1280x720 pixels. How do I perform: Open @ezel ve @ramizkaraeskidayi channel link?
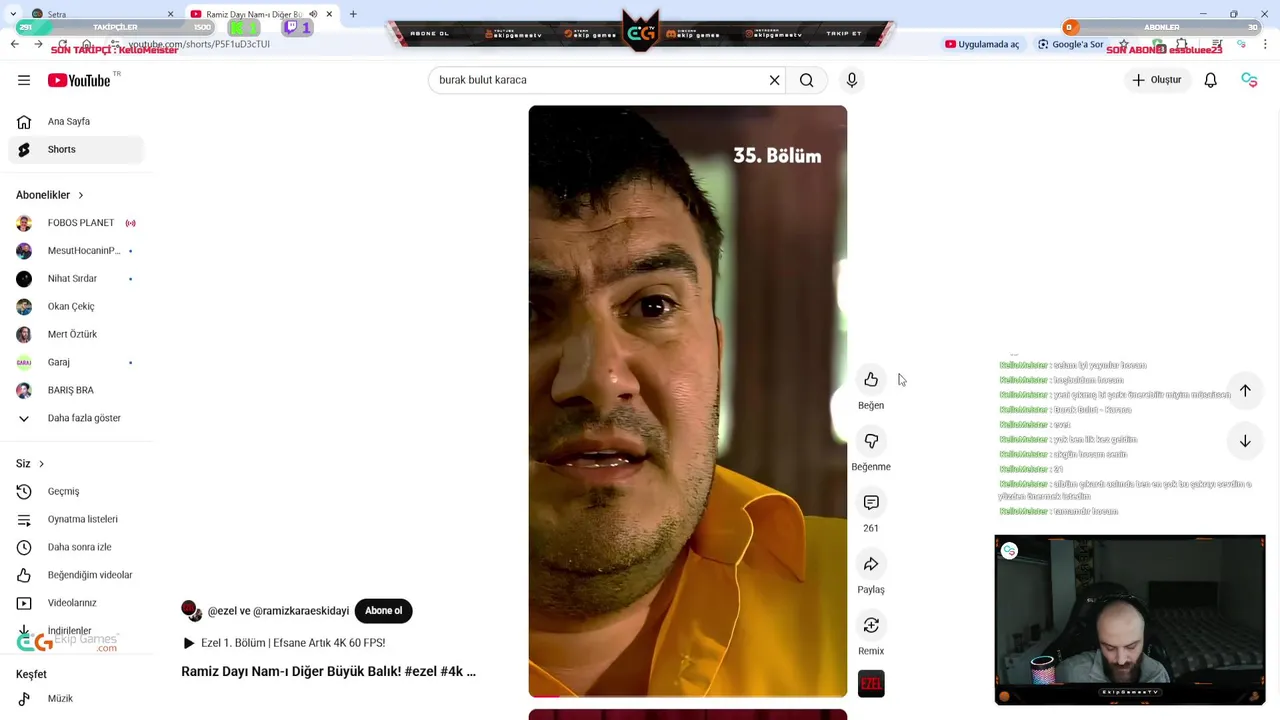coord(277,611)
